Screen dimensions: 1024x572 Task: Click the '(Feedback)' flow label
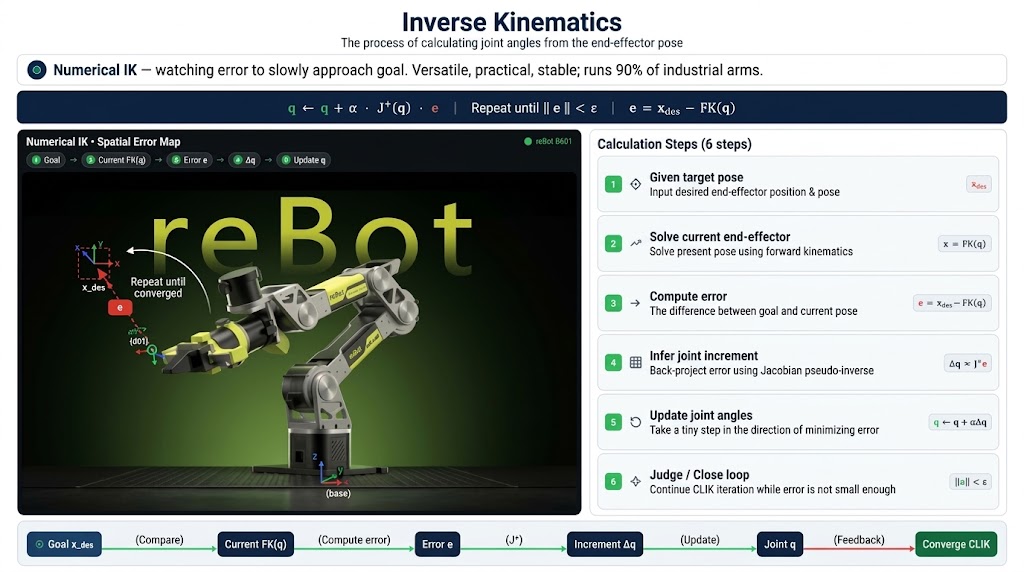pyautogui.click(x=859, y=540)
